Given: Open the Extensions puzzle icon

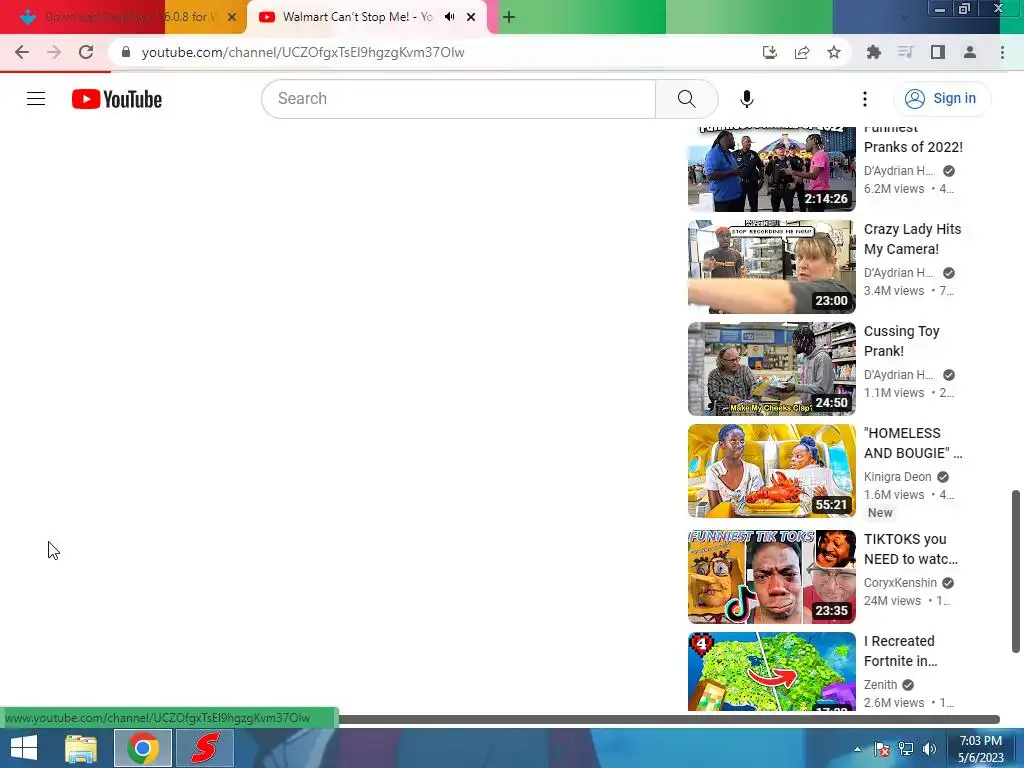Looking at the screenshot, I should click(x=874, y=52).
